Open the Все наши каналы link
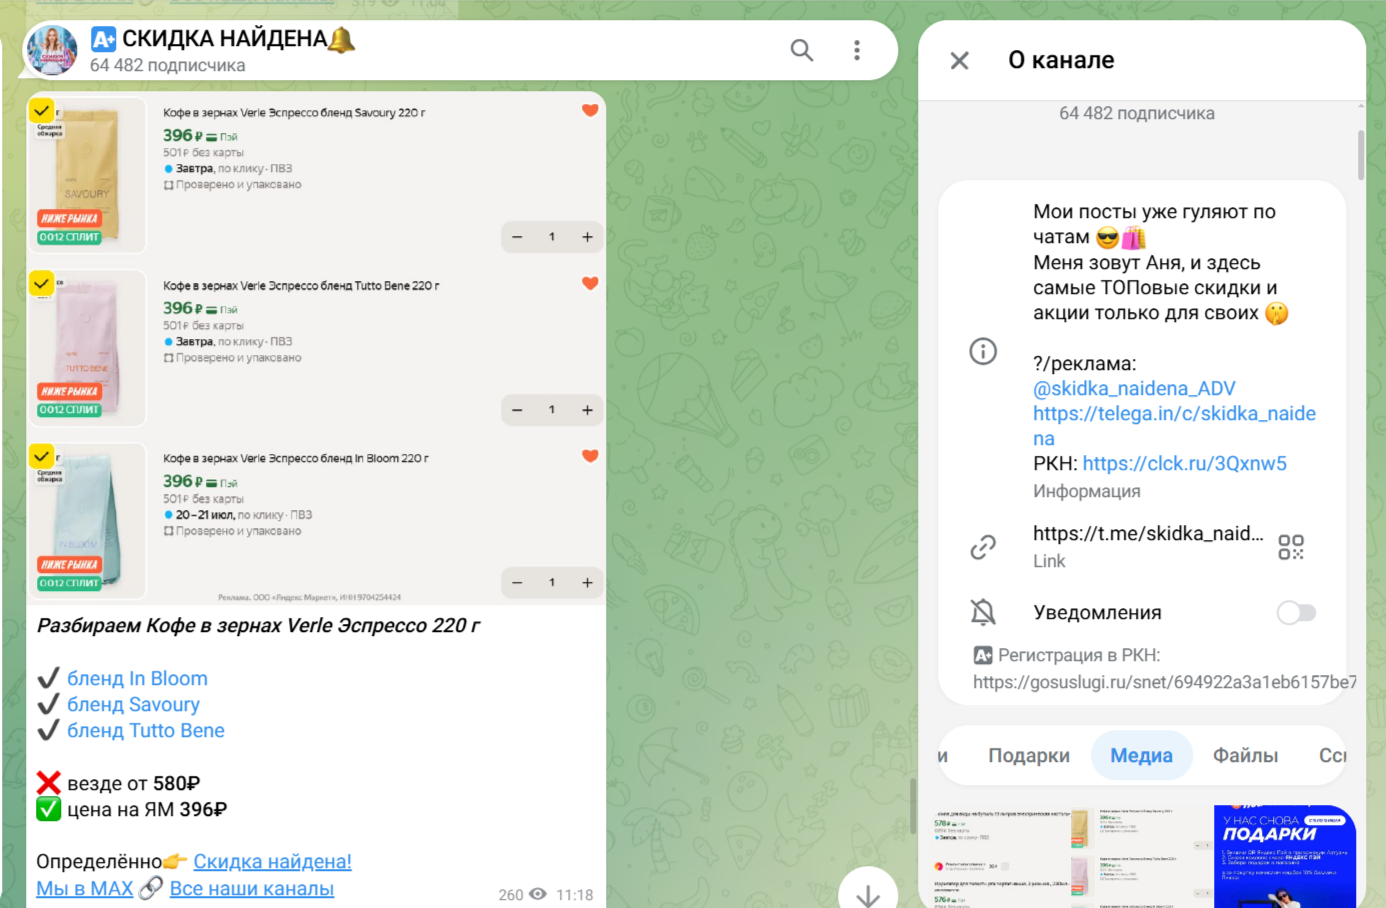This screenshot has width=1386, height=908. pyautogui.click(x=251, y=888)
